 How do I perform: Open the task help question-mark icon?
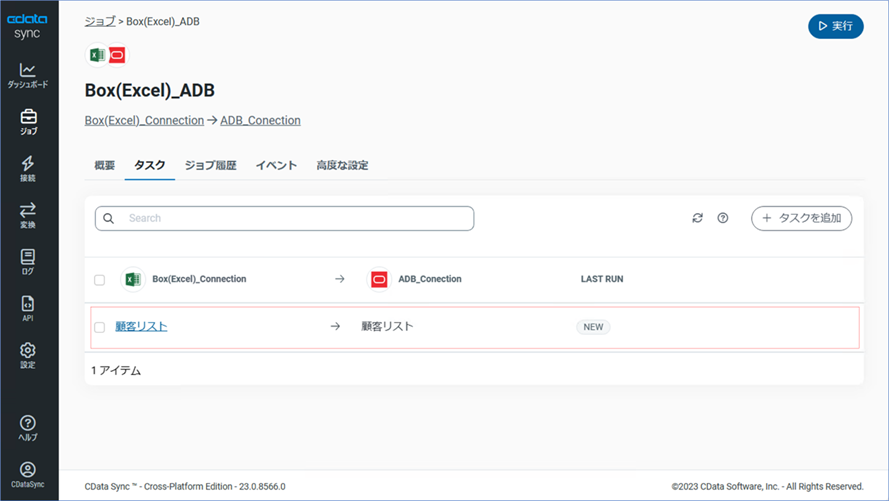tap(722, 218)
